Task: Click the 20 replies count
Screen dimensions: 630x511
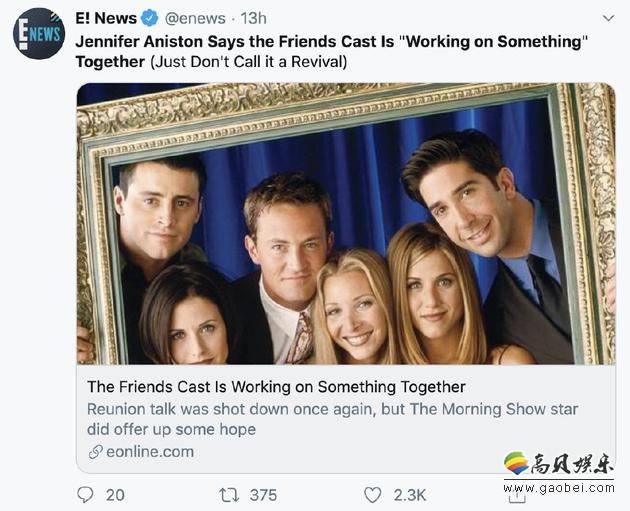Action: [115, 494]
